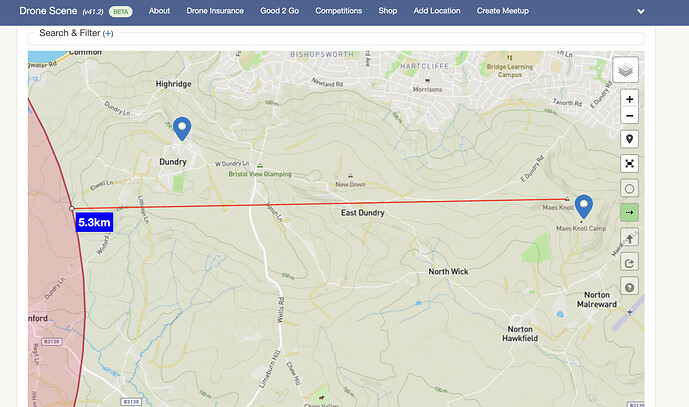Expand the Search & Filter panel
Viewport: 689px width, 407px height.
tap(108, 33)
